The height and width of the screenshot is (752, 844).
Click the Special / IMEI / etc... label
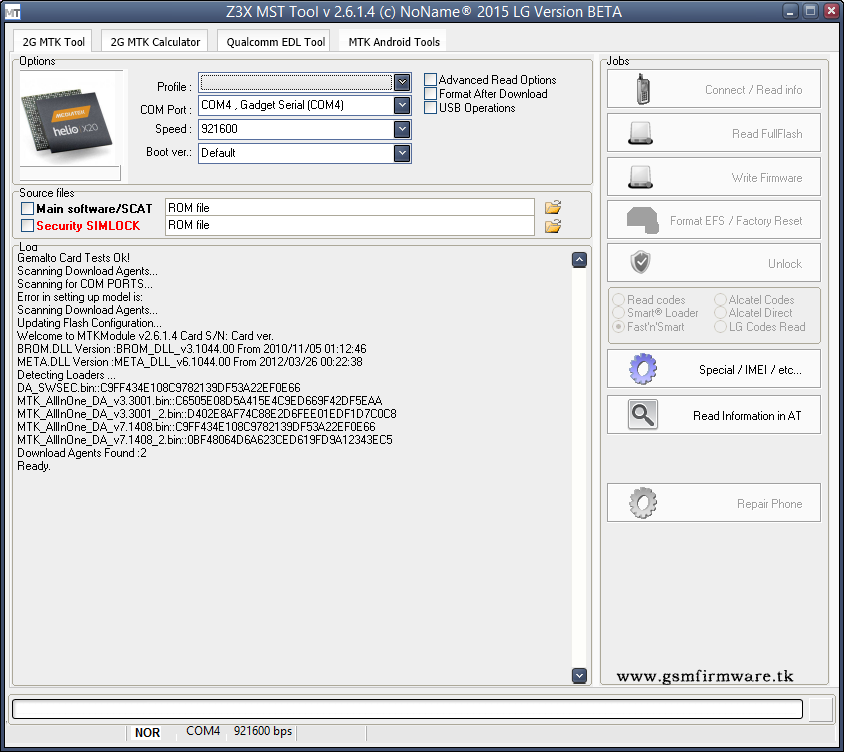click(750, 370)
